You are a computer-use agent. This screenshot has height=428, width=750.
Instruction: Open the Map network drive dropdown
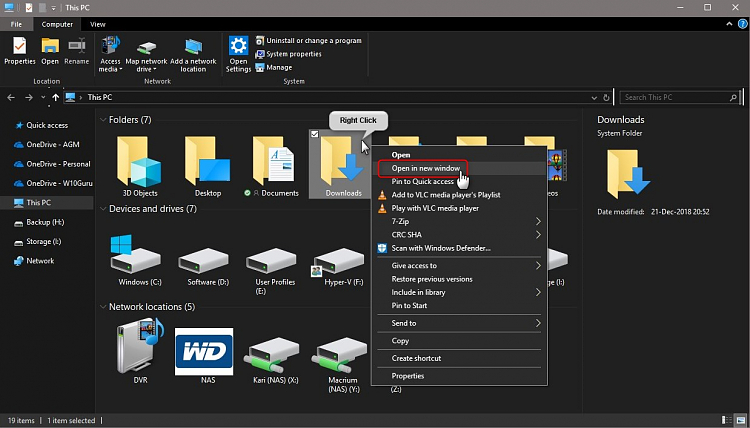click(x=146, y=54)
